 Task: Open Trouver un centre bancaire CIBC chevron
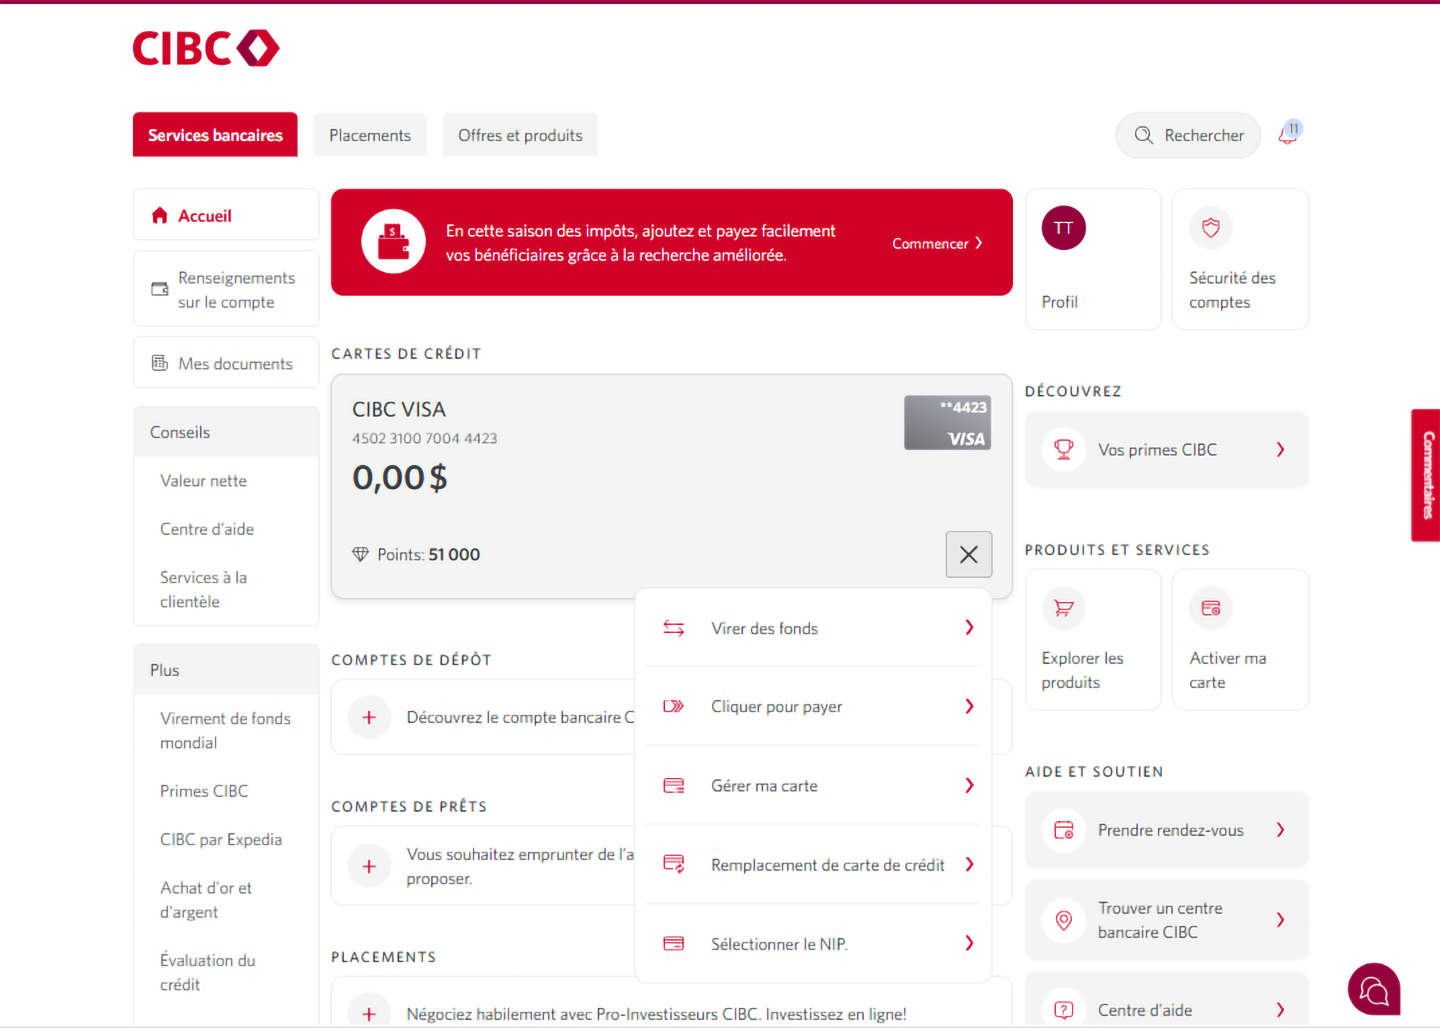(1280, 920)
